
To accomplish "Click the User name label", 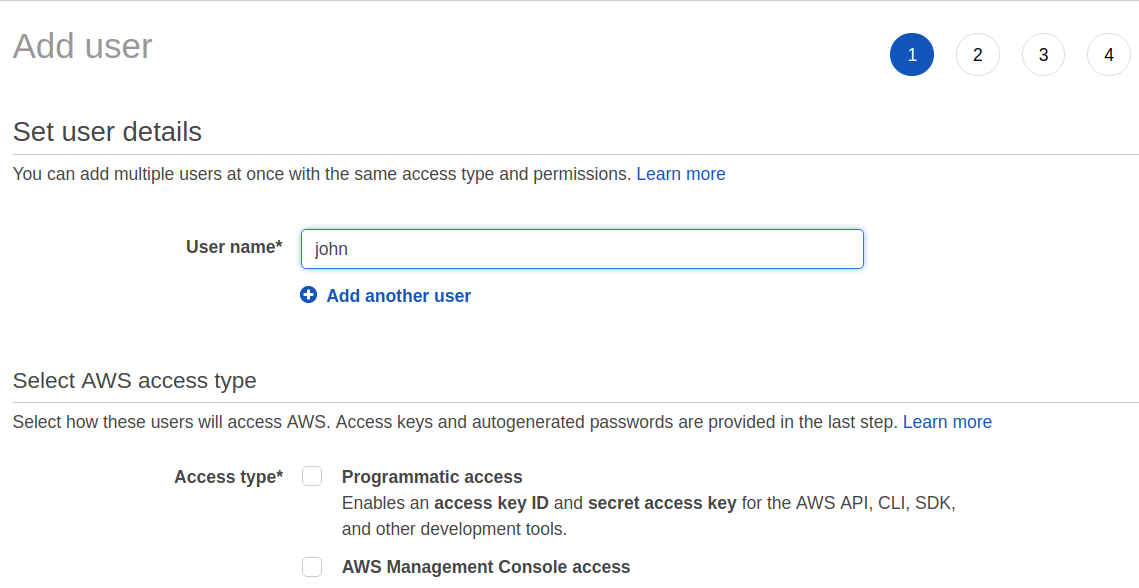I will click(x=233, y=247).
